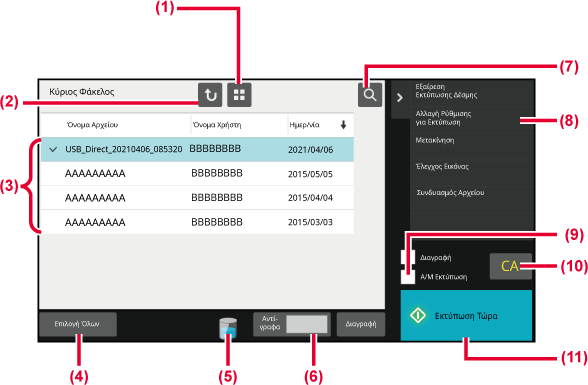This screenshot has width=588, height=385.
Task: Tick the Διαγραφή checkbox
Action: tap(408, 257)
